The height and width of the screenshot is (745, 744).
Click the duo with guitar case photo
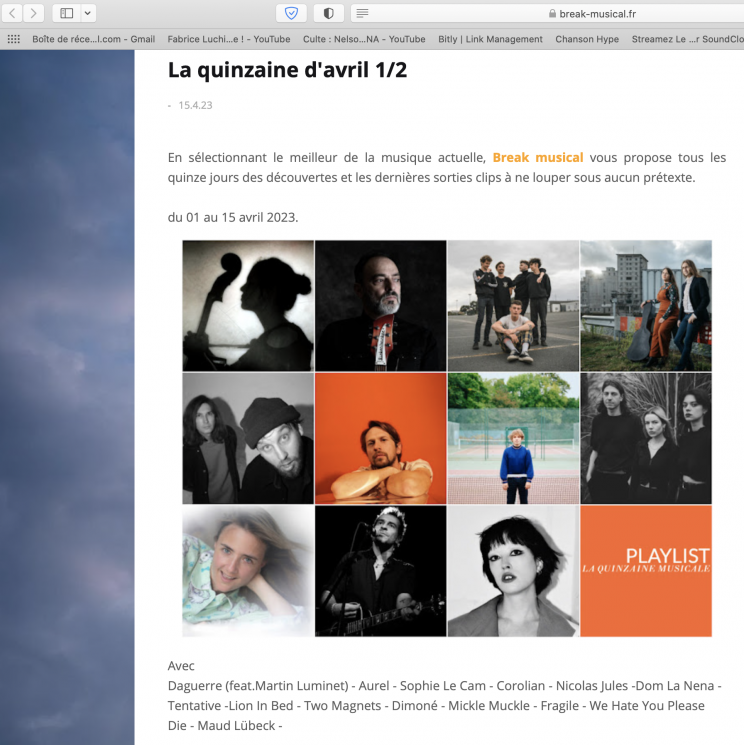[646, 306]
